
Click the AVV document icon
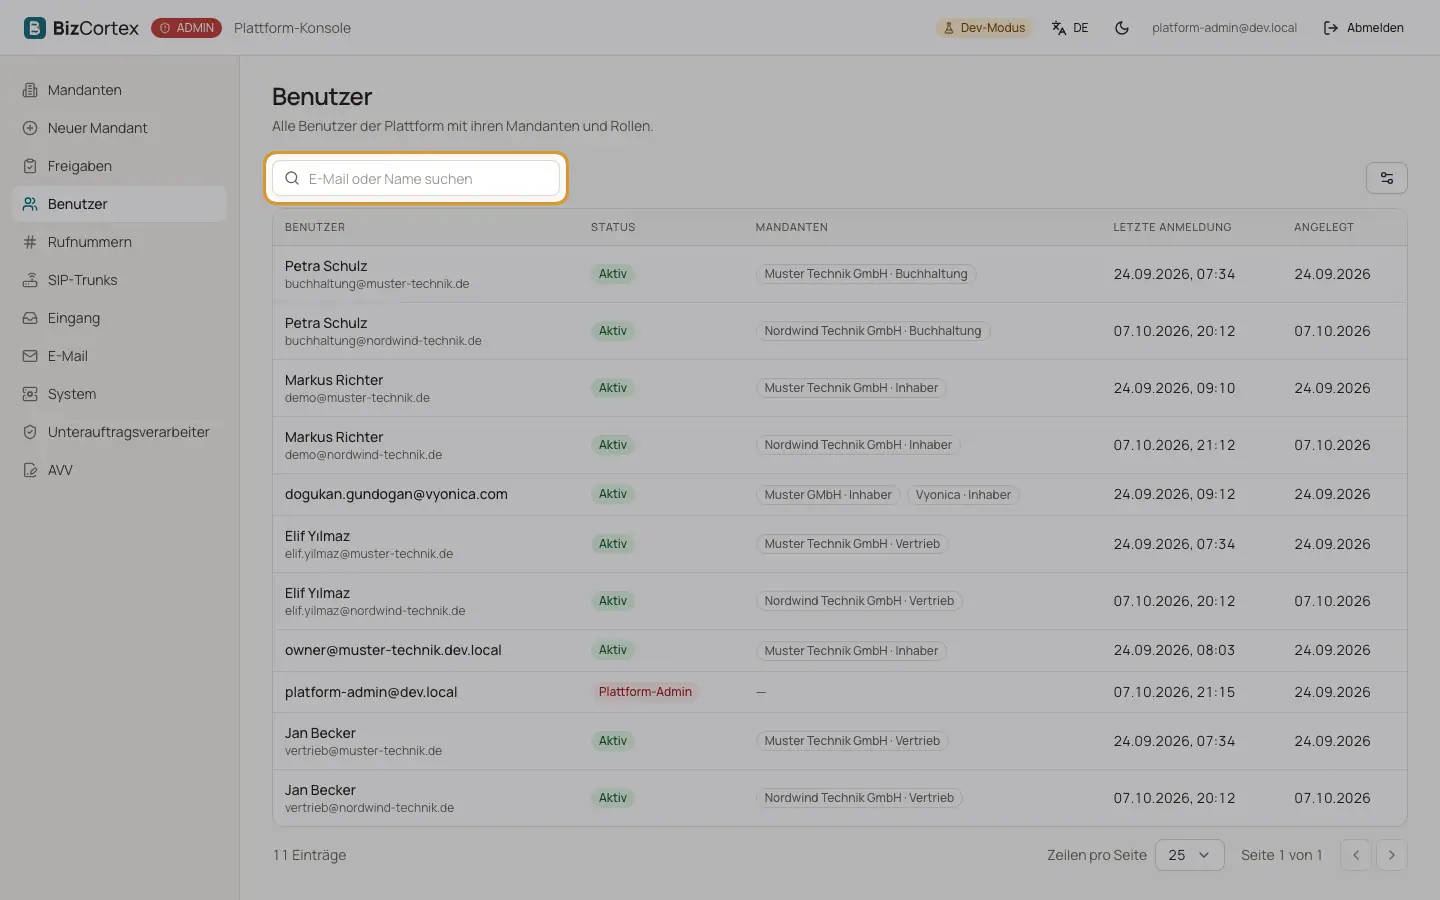[x=30, y=470]
